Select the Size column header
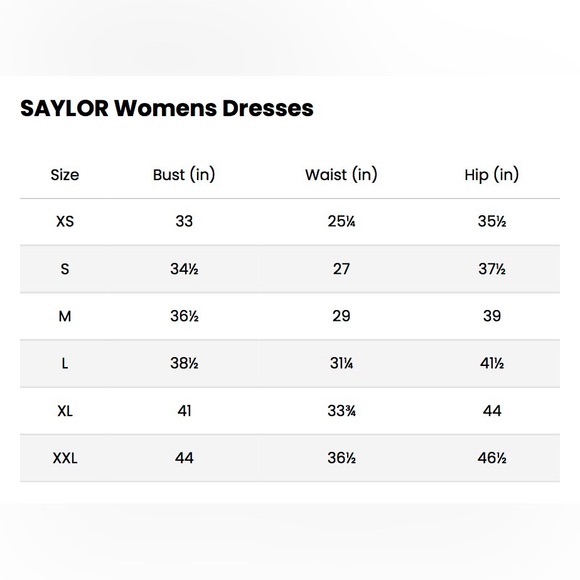Screen dimensions: 580x580 (65, 175)
